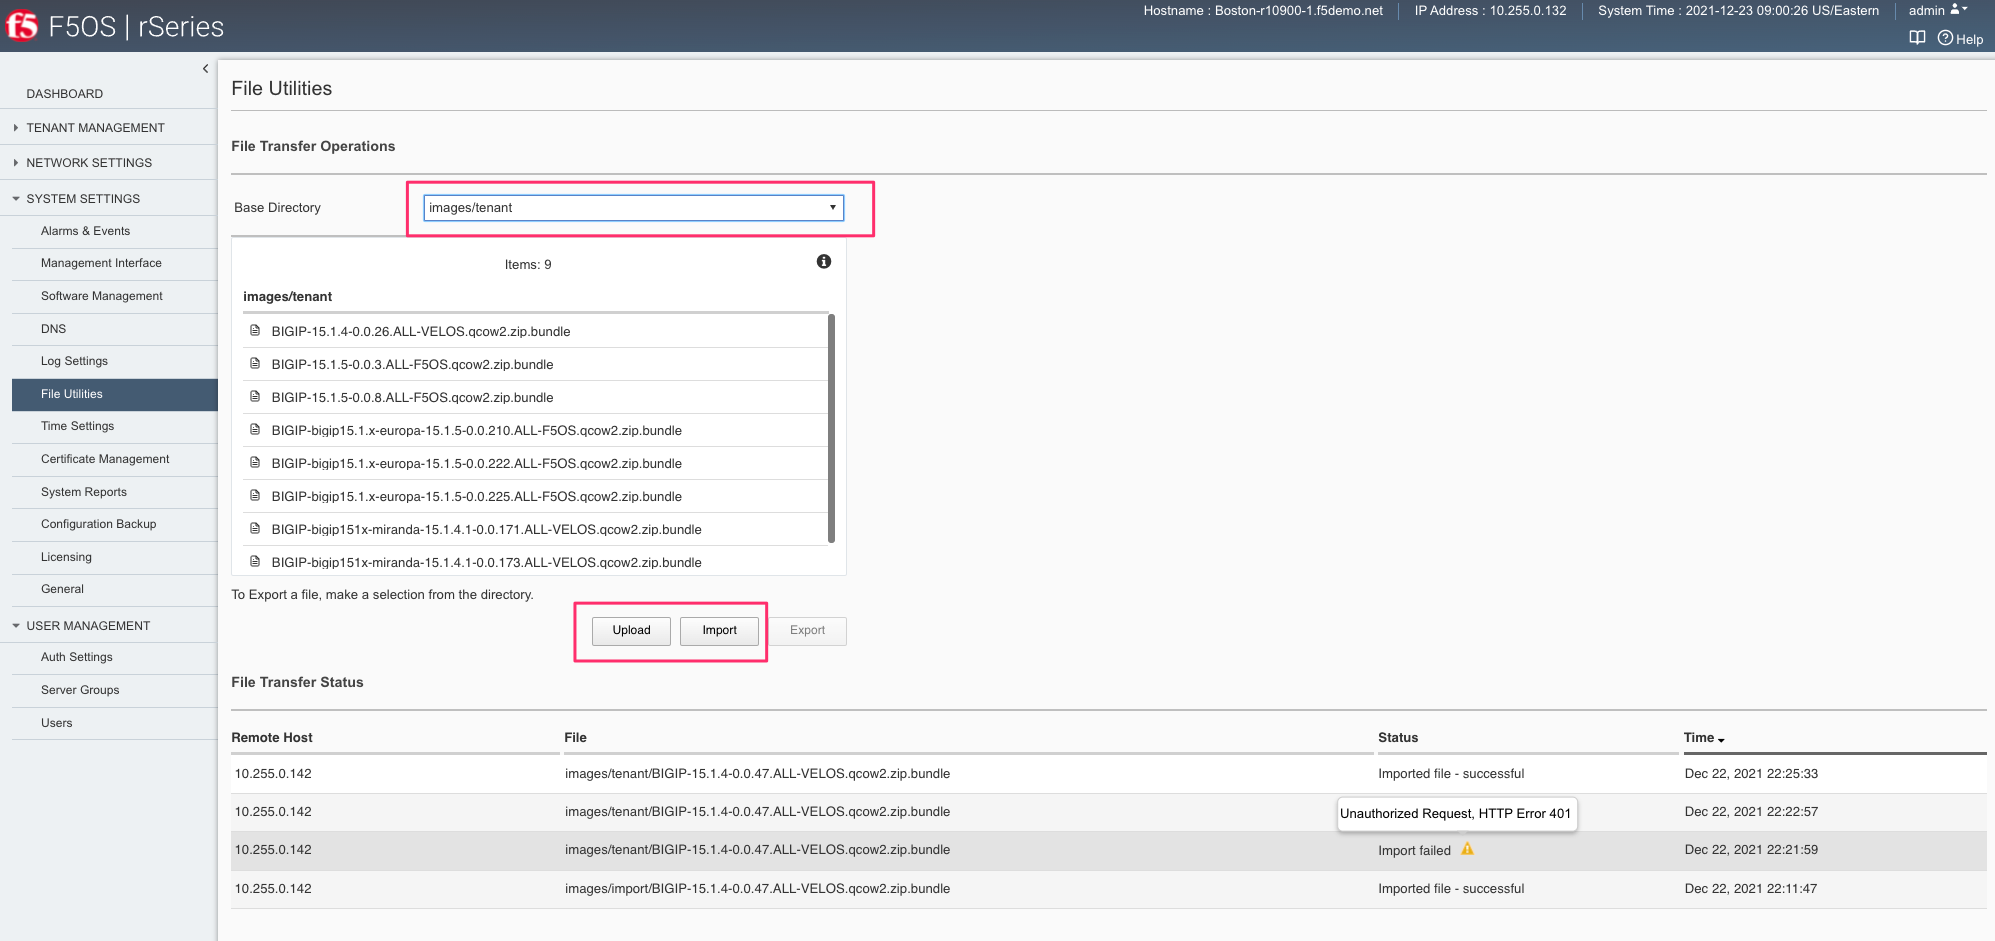Open Help in the header
The height and width of the screenshot is (941, 1995).
[x=1960, y=38]
